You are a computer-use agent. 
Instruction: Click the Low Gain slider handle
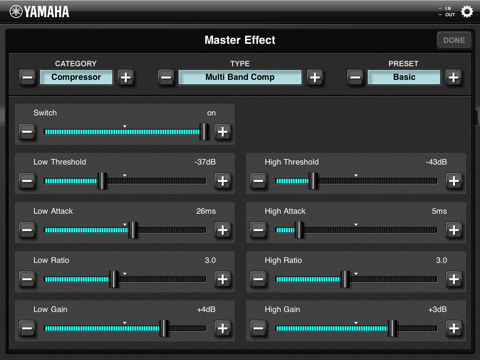coord(164,328)
